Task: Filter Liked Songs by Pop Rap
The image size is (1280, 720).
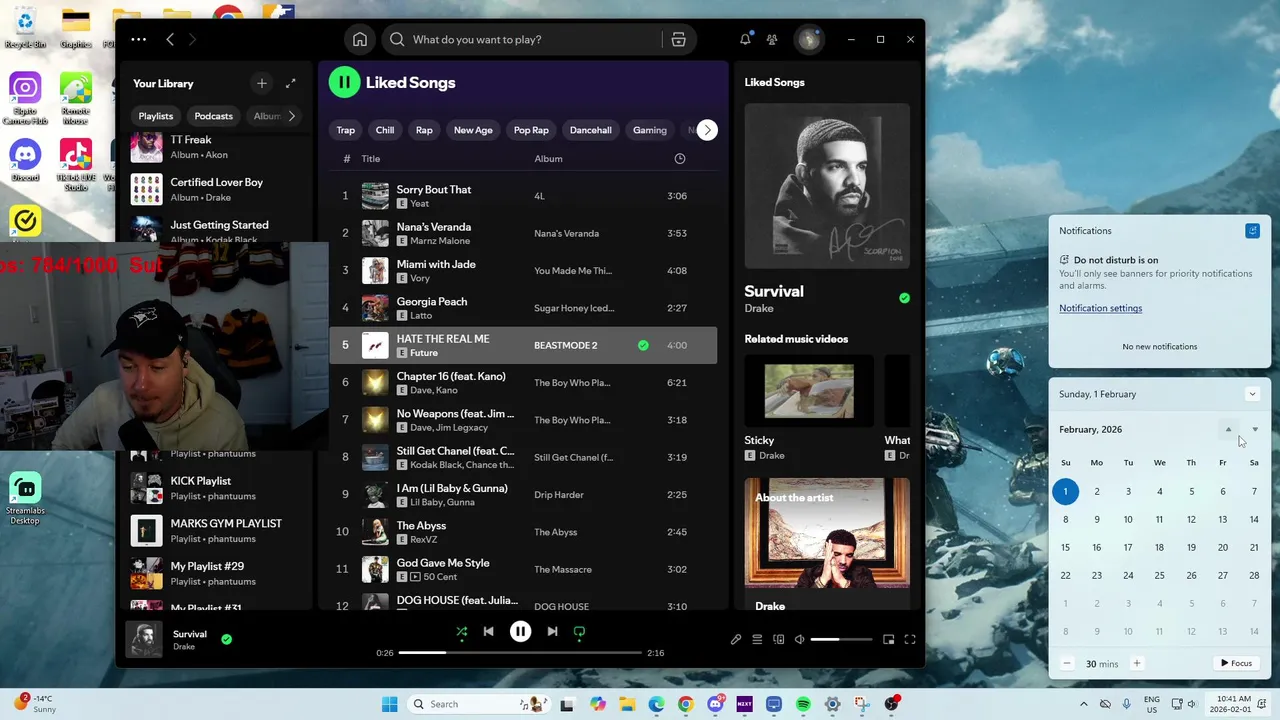Action: pyautogui.click(x=531, y=130)
